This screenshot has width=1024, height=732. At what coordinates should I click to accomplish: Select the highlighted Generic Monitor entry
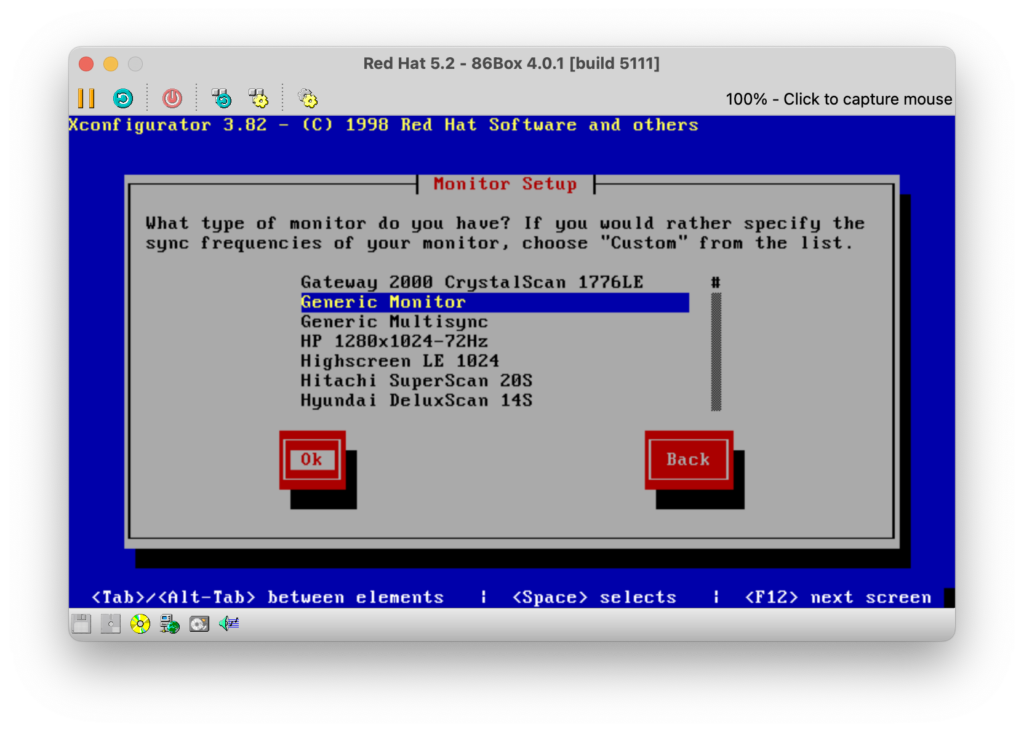(x=494, y=302)
